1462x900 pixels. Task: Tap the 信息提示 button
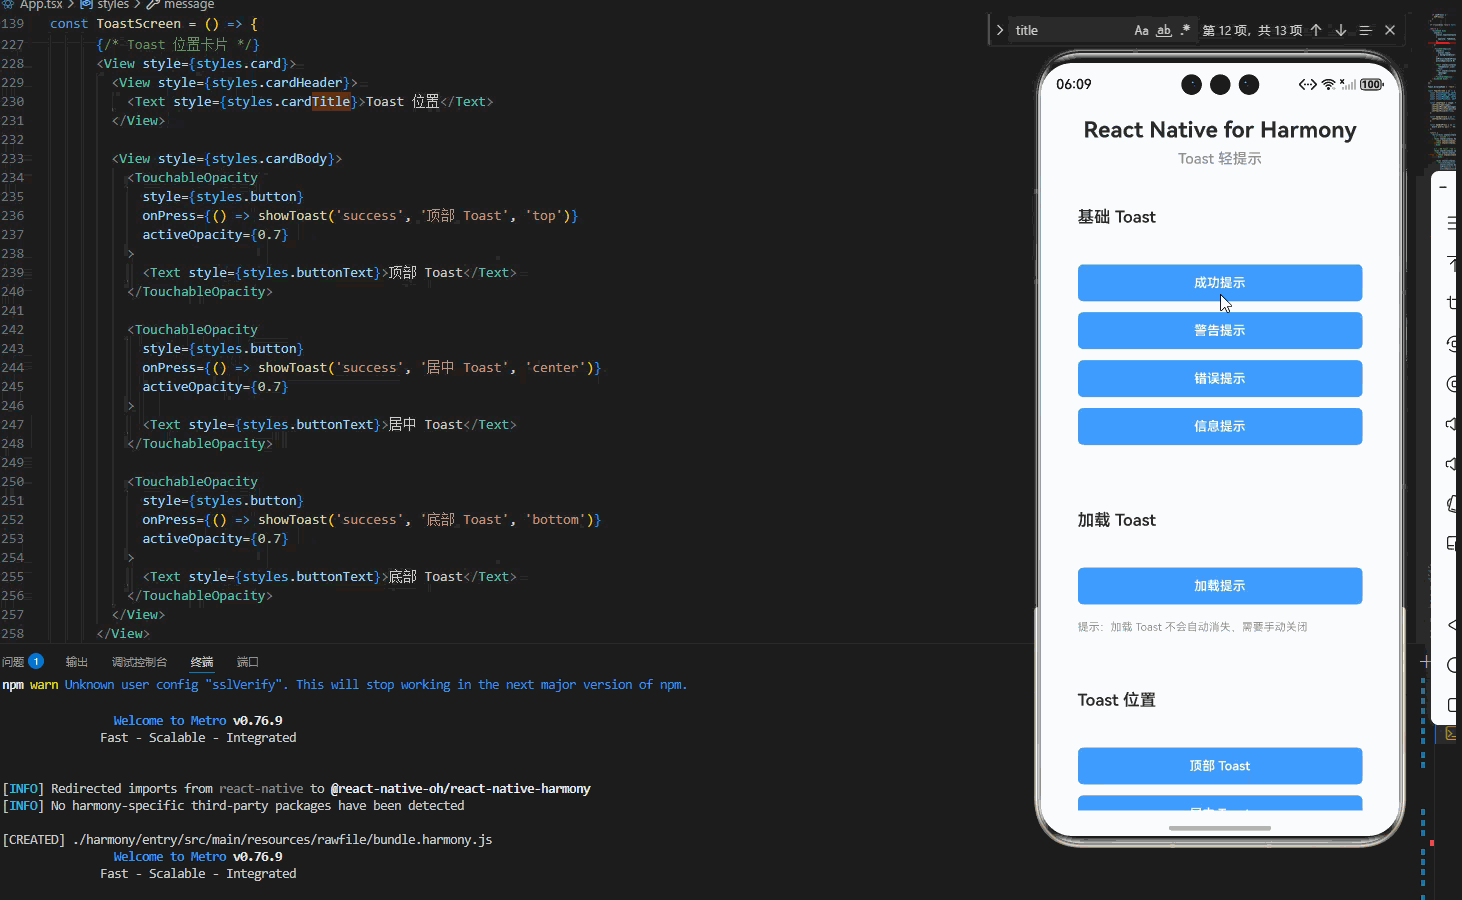pos(1220,427)
